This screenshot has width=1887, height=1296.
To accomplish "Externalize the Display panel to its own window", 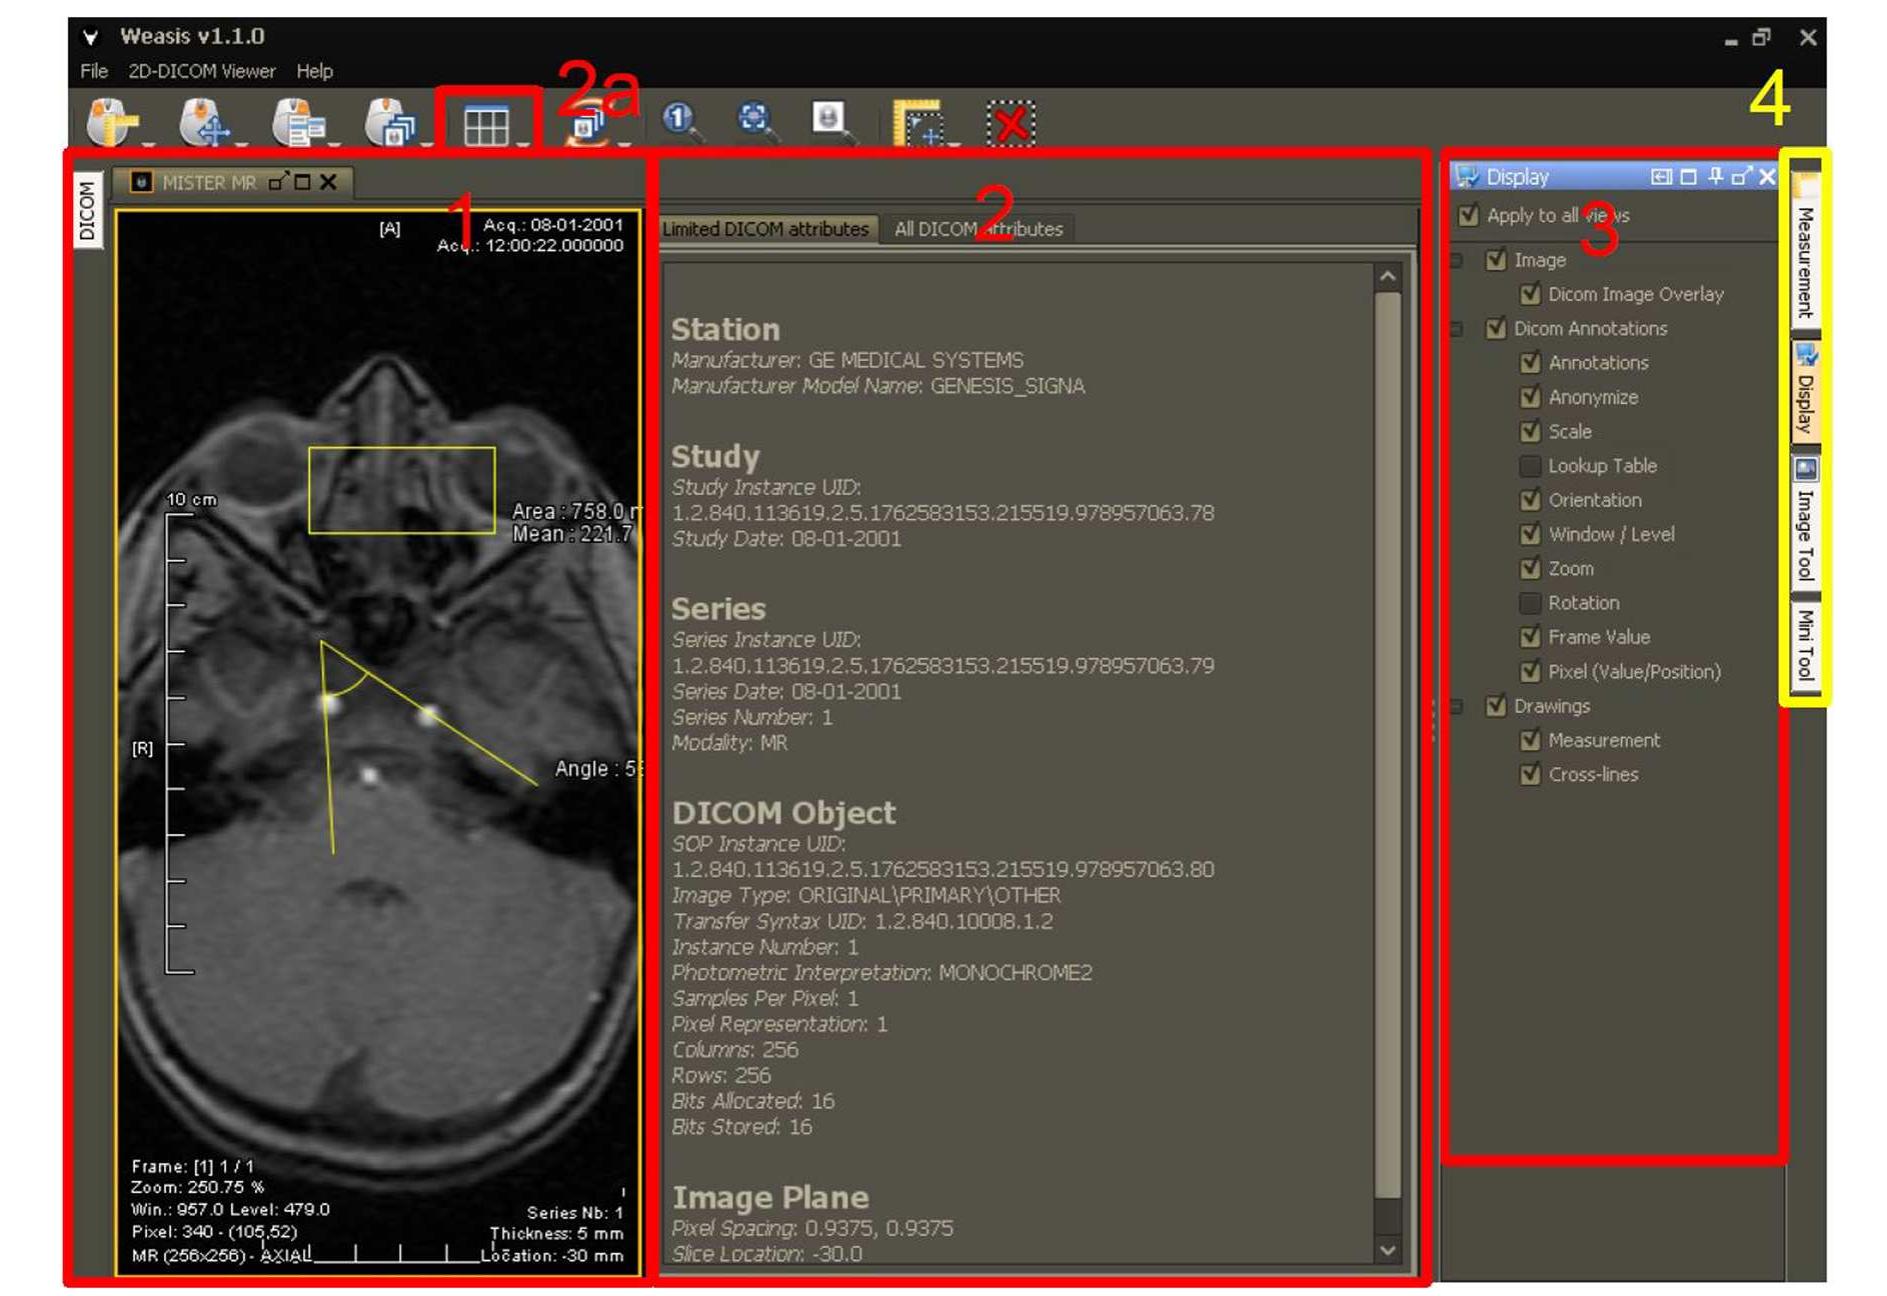I will [1741, 177].
